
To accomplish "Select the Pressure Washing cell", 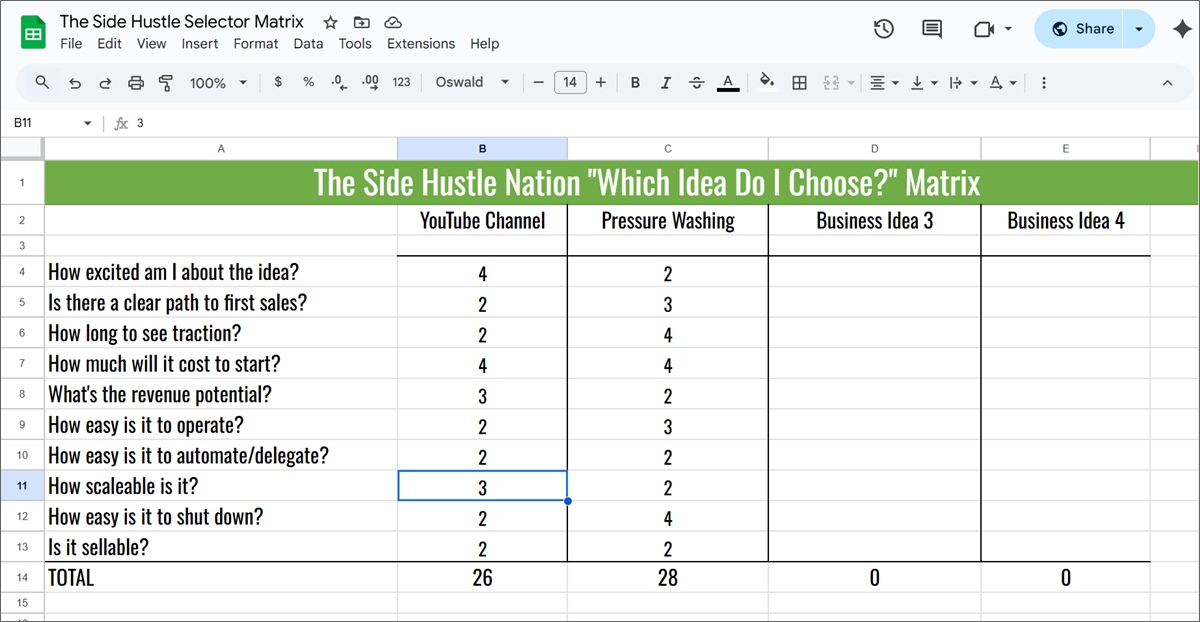I will coord(668,221).
